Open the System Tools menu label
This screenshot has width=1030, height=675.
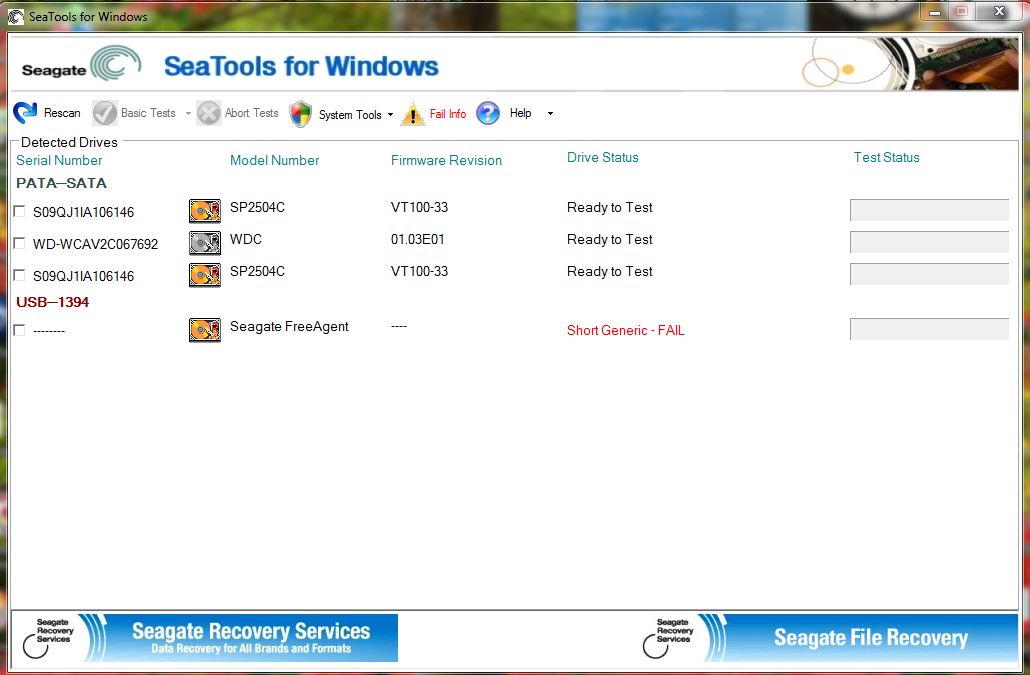tap(350, 115)
